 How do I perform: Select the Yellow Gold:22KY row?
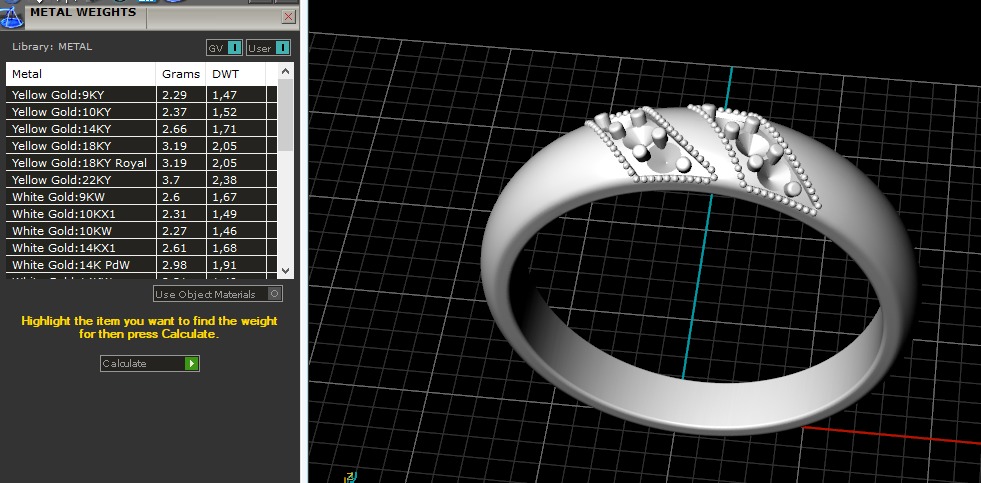tap(141, 180)
